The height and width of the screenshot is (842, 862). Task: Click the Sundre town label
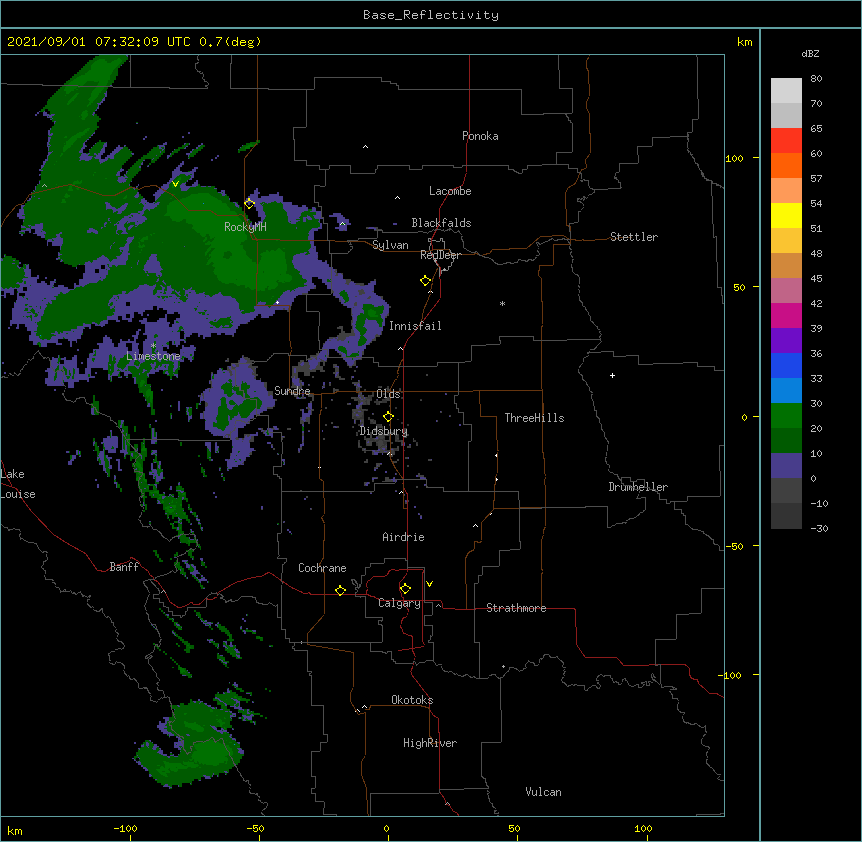[x=292, y=391]
